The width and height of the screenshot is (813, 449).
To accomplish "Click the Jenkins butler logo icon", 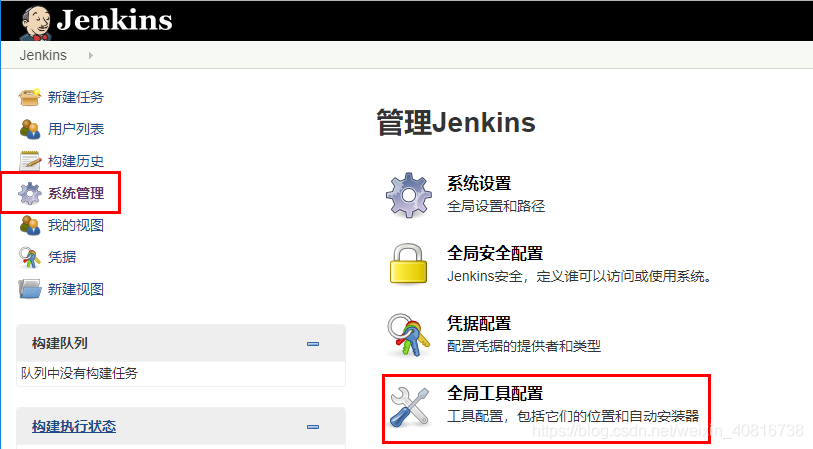I will coord(35,22).
